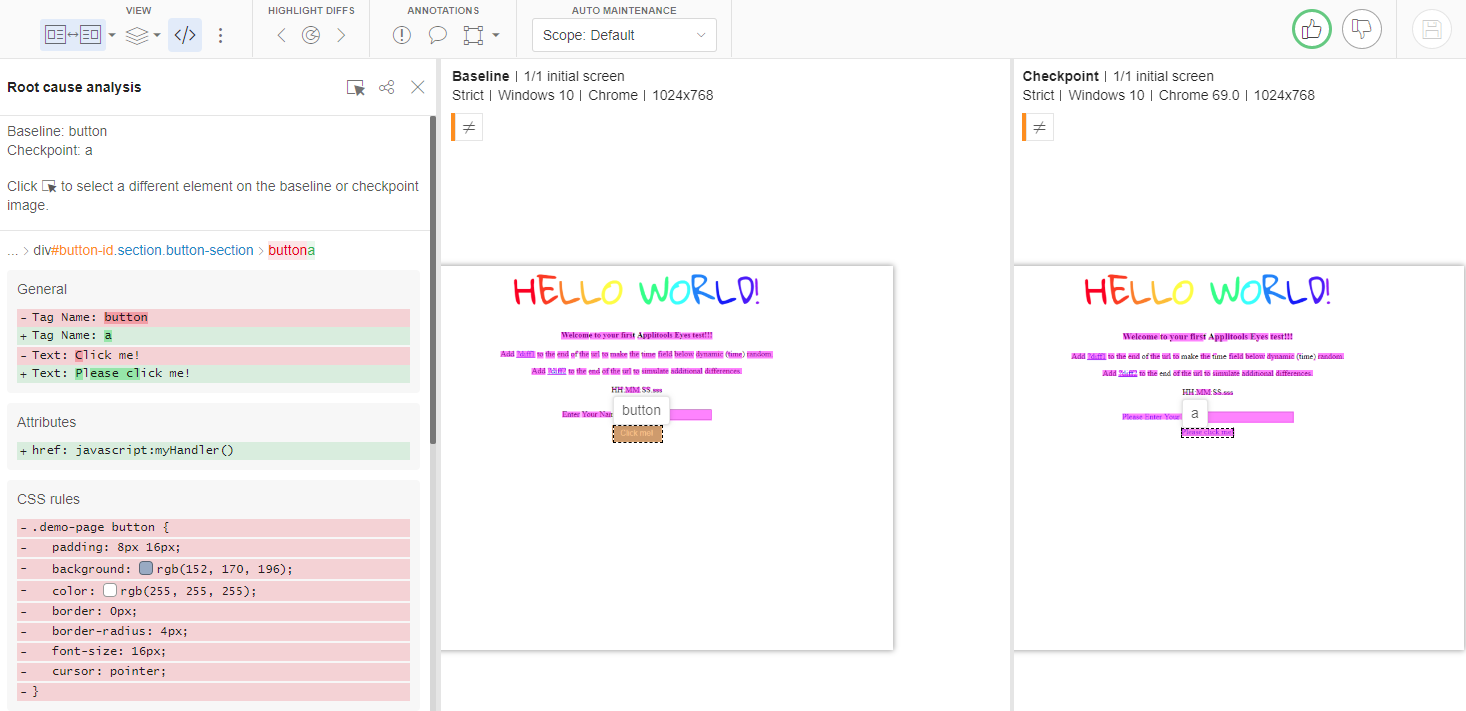
Task: Click the mark issue exclamation annotation icon
Action: (x=402, y=35)
